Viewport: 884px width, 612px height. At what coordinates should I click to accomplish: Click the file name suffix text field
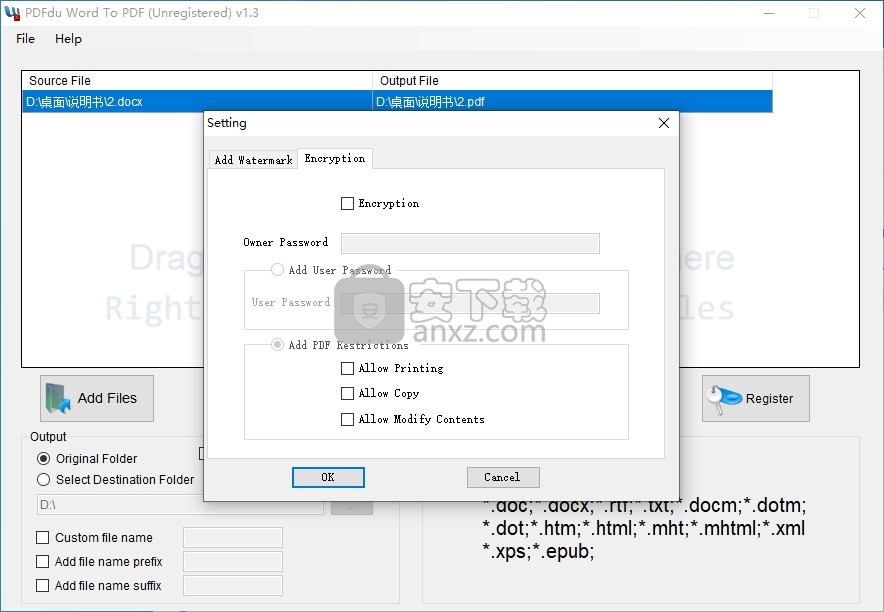coord(233,586)
